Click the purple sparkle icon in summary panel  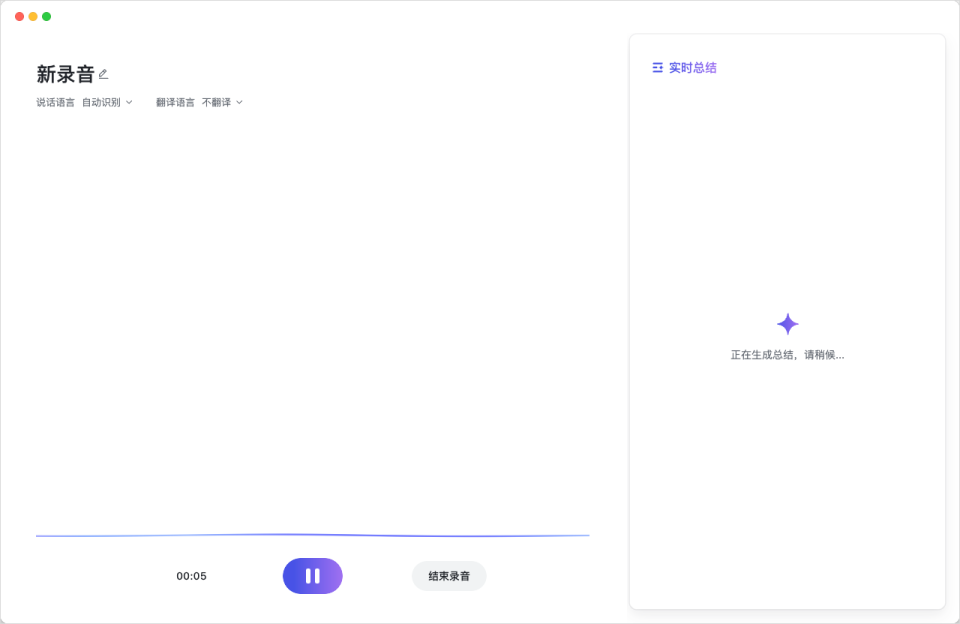(787, 324)
